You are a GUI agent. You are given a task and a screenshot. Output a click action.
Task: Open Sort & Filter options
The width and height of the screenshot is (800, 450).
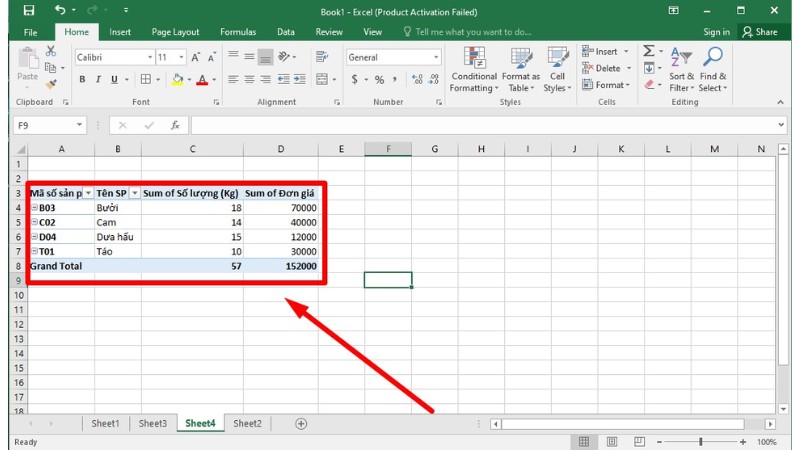coord(681,68)
